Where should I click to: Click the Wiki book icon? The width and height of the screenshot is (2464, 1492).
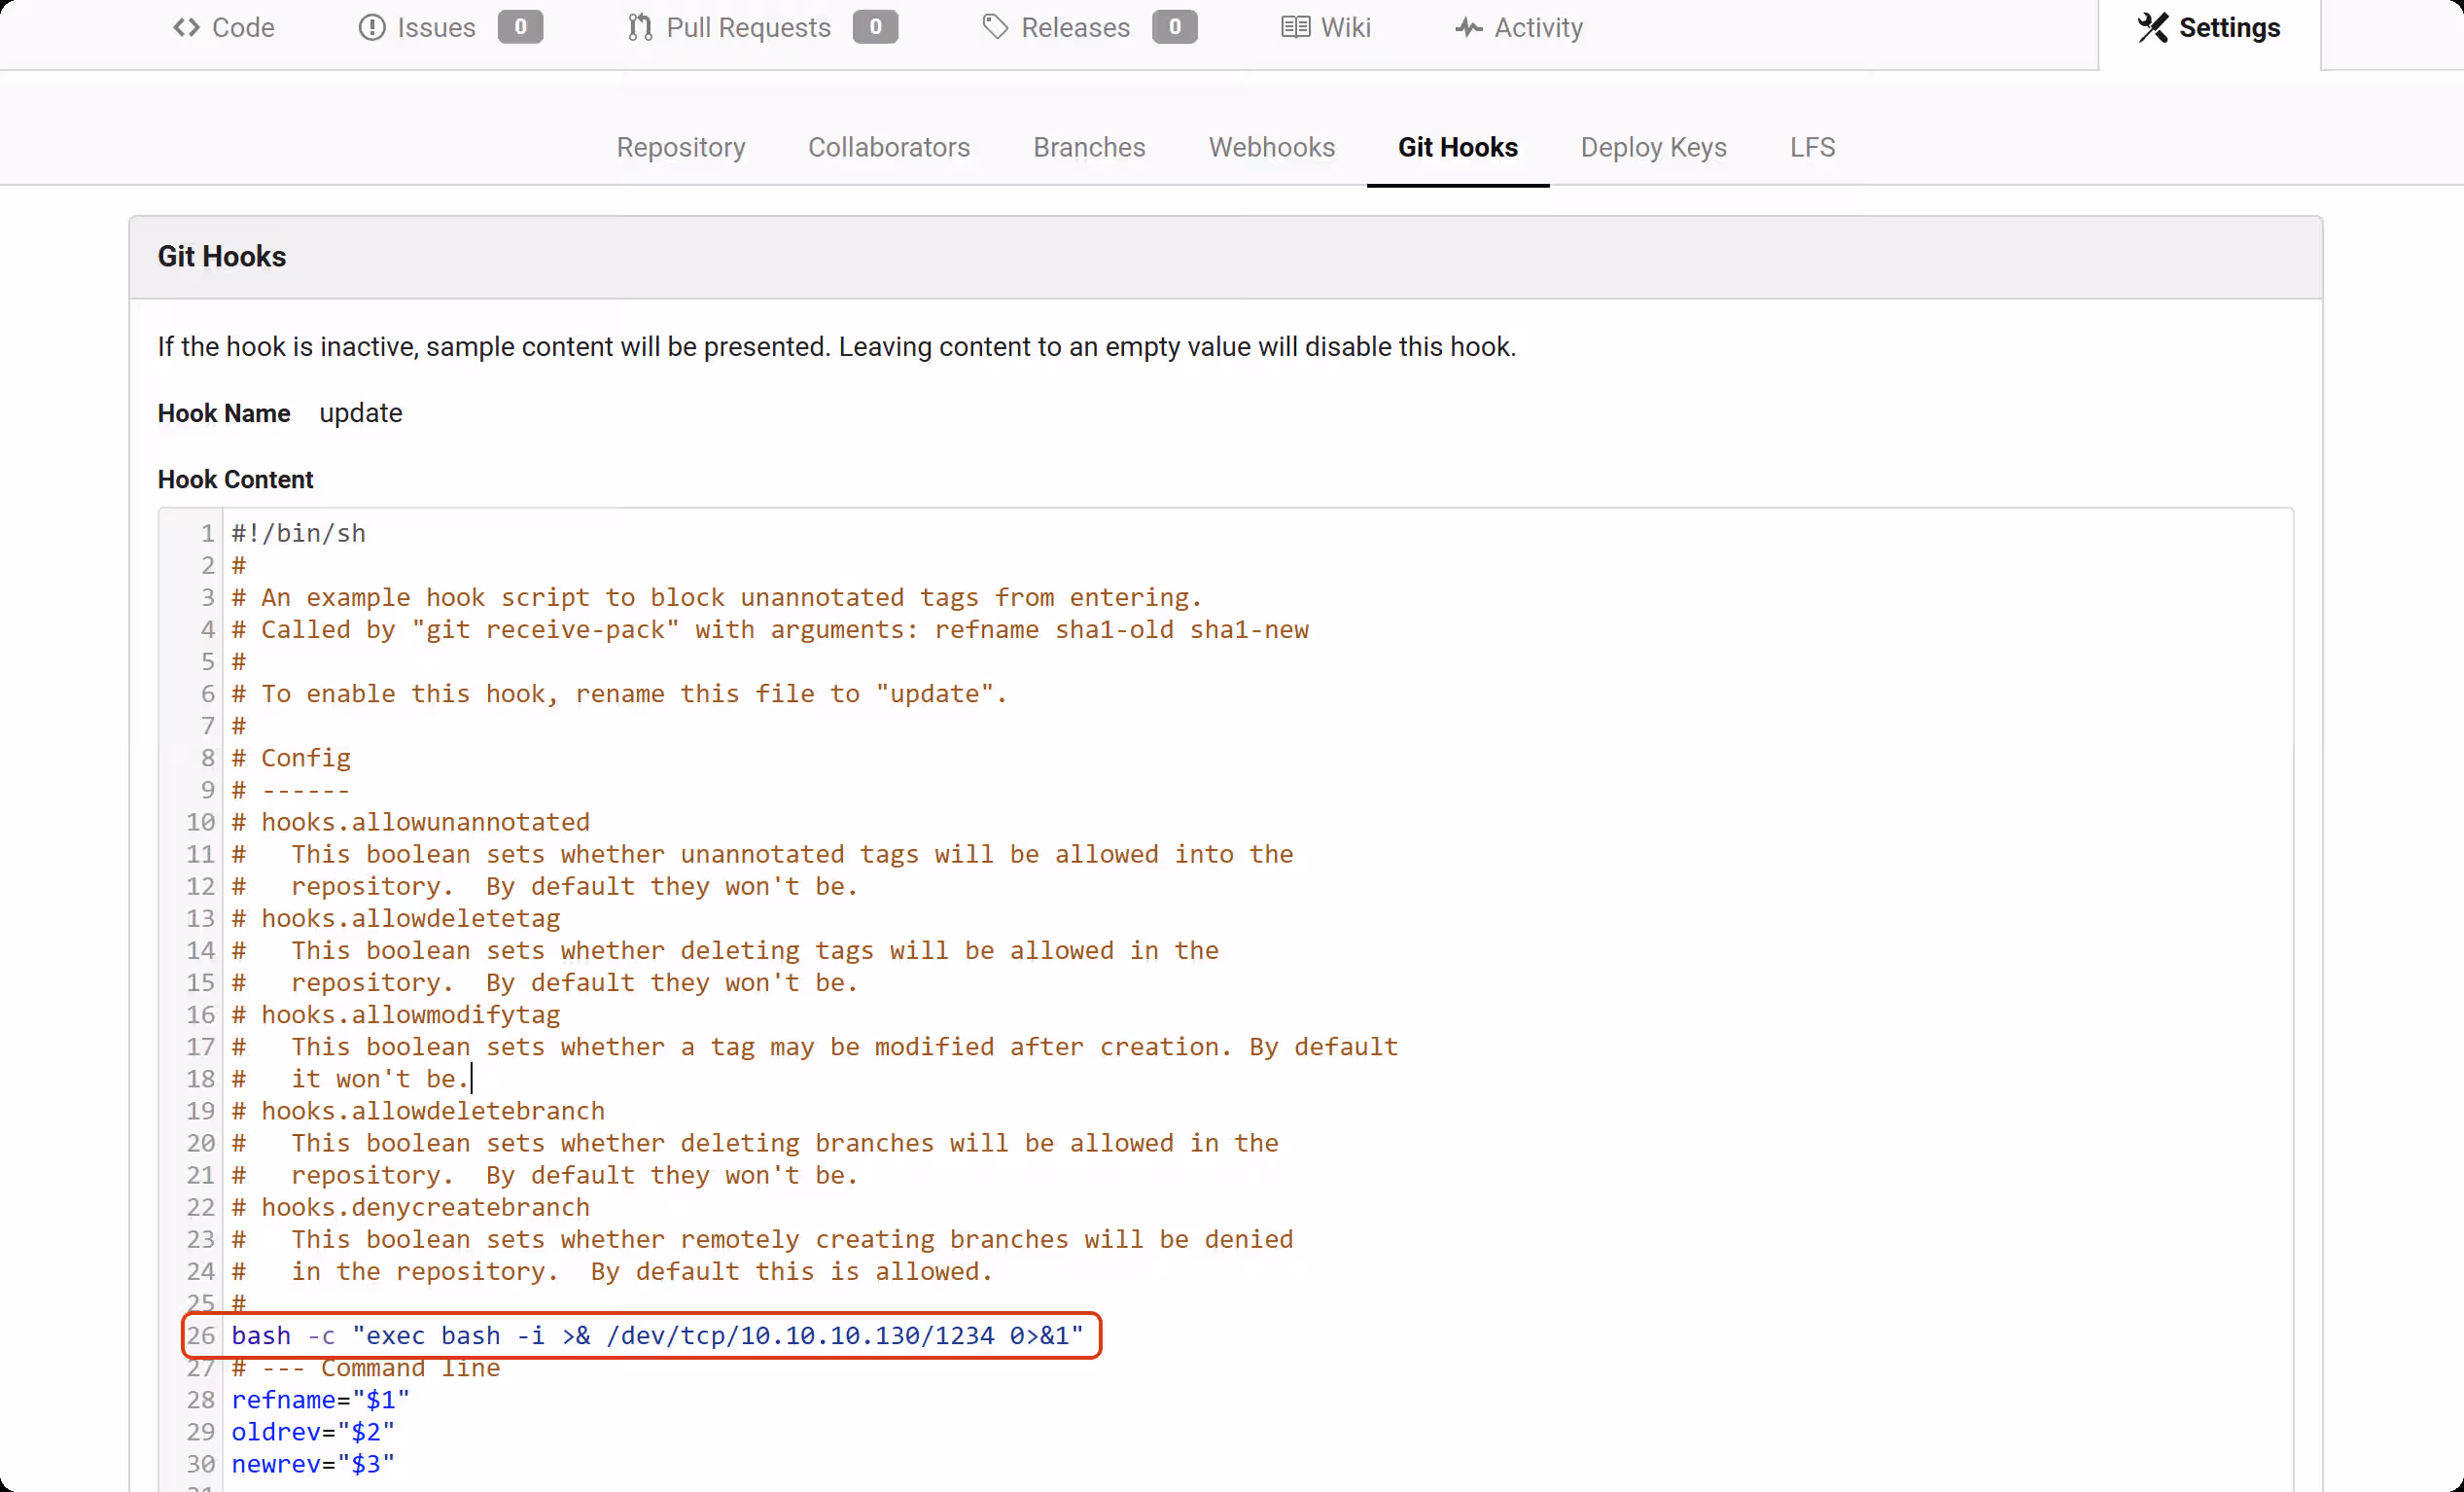pyautogui.click(x=1295, y=27)
